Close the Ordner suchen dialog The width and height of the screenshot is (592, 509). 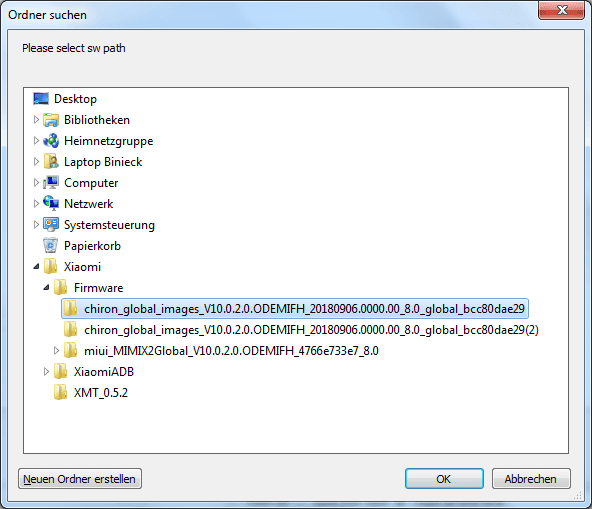[561, 11]
